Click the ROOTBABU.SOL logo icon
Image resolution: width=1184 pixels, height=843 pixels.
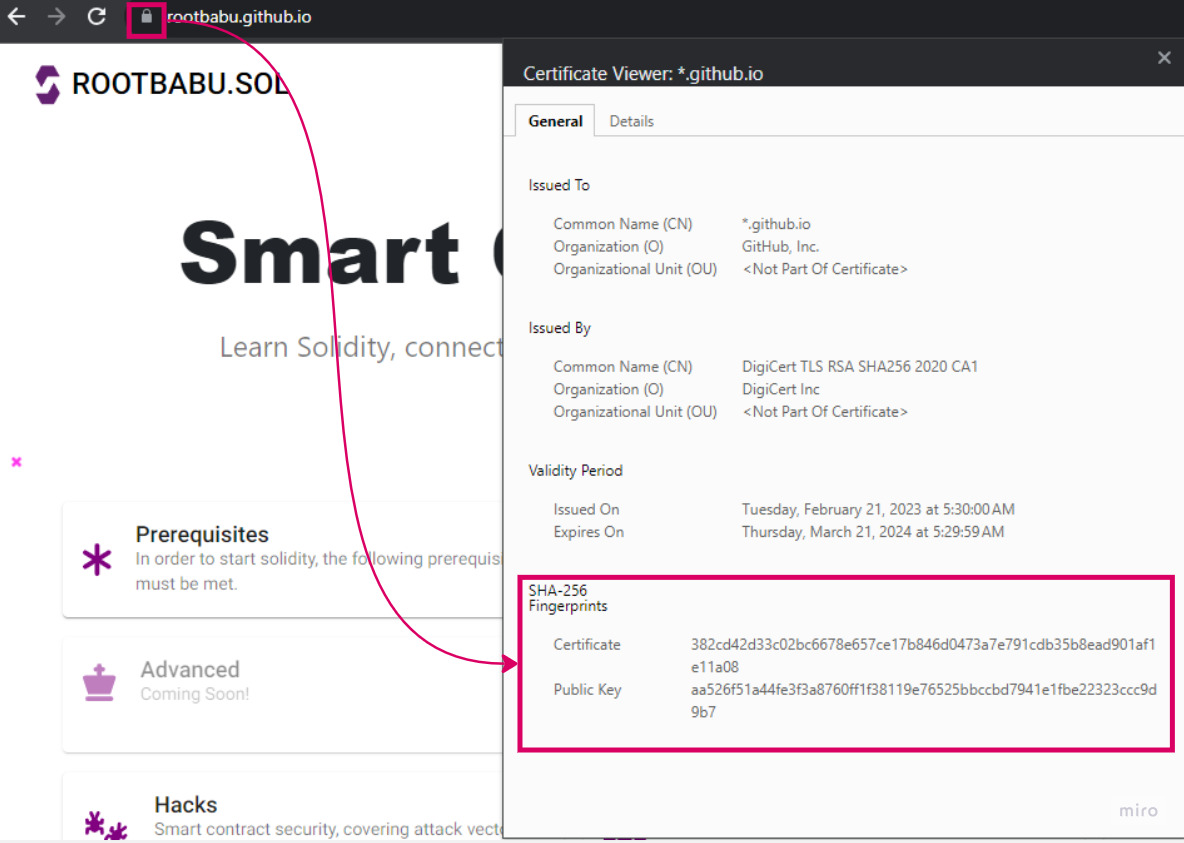[x=47, y=85]
